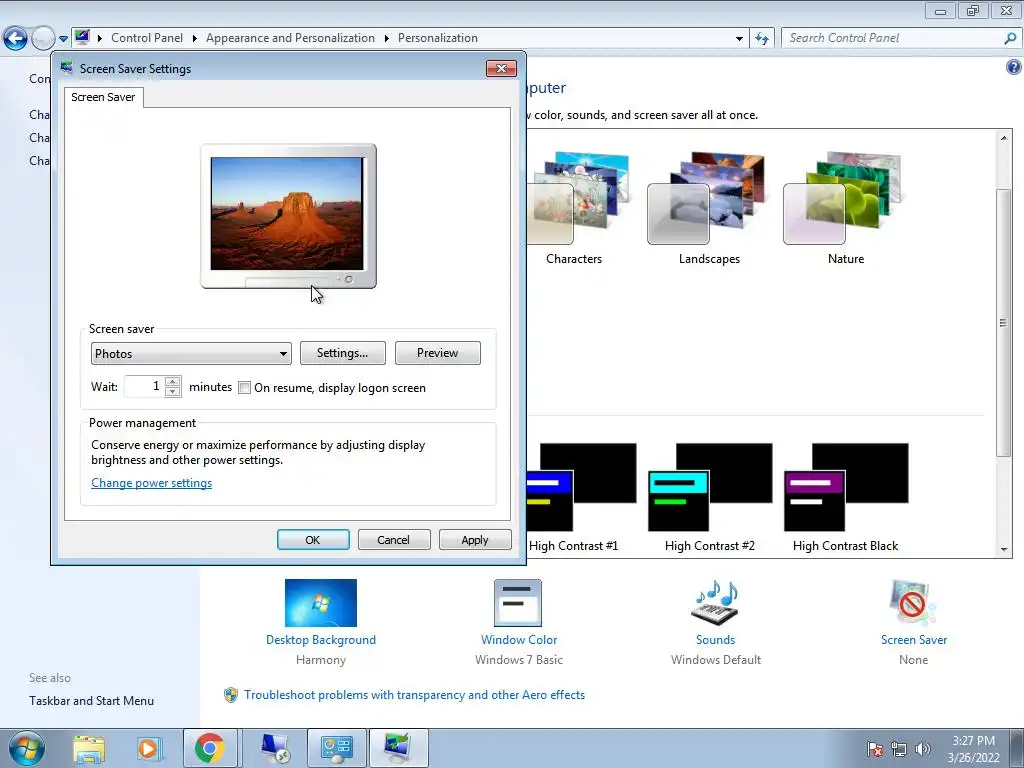The image size is (1024, 768).
Task: Click the Personalization breadcrumb
Action: point(438,38)
